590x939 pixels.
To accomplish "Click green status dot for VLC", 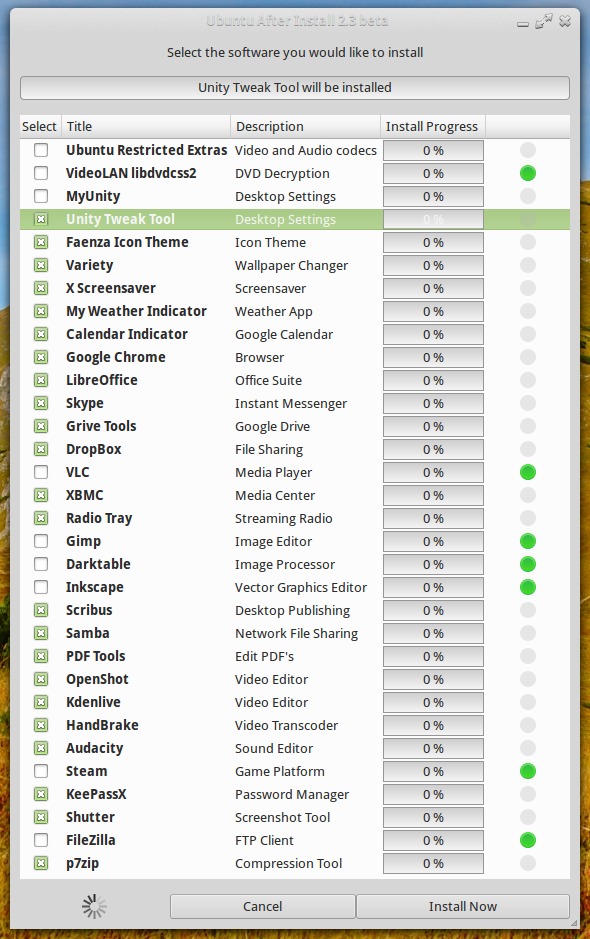I will 528,472.
